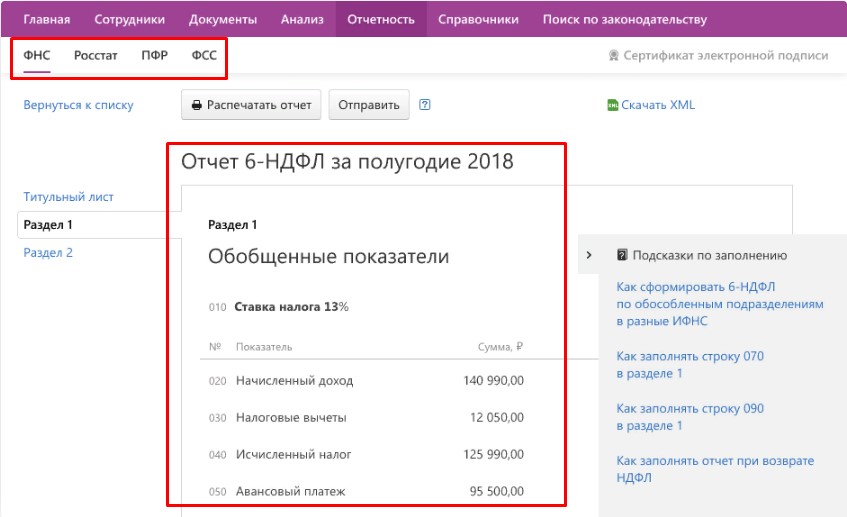The width and height of the screenshot is (847, 517).
Task: Open the Справочники menu
Action: [x=478, y=19]
